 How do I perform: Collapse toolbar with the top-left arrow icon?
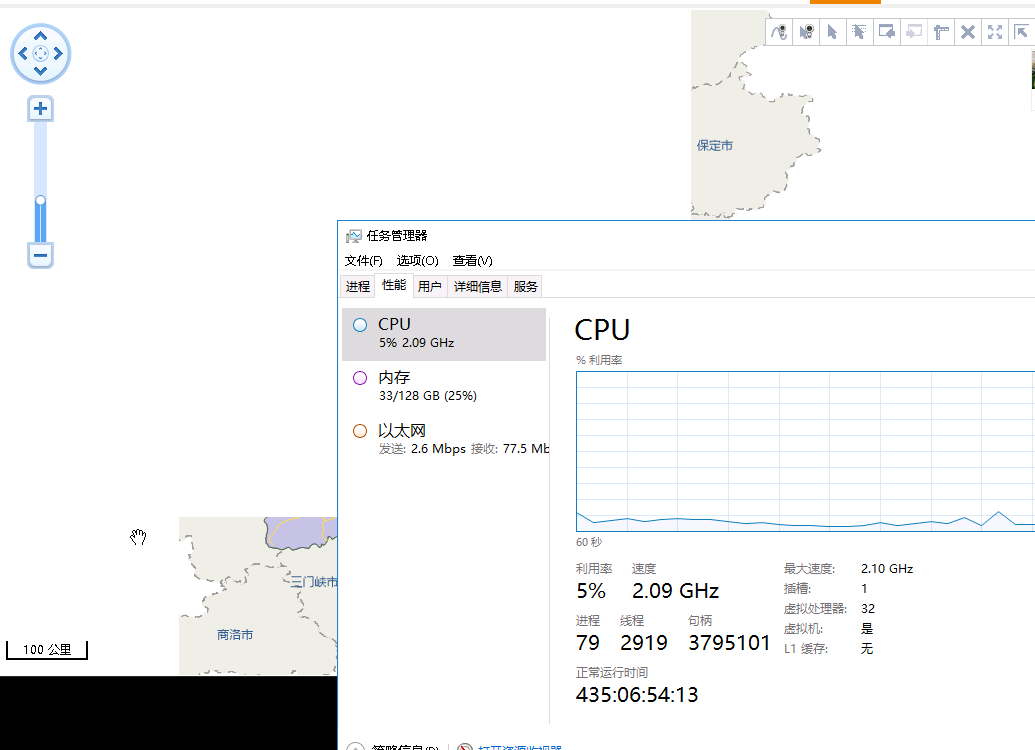point(1021,32)
